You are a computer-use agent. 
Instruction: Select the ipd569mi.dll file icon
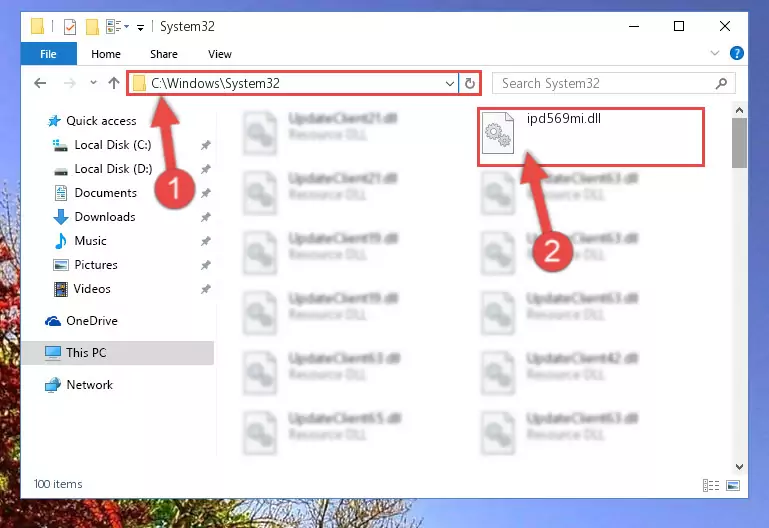click(498, 133)
